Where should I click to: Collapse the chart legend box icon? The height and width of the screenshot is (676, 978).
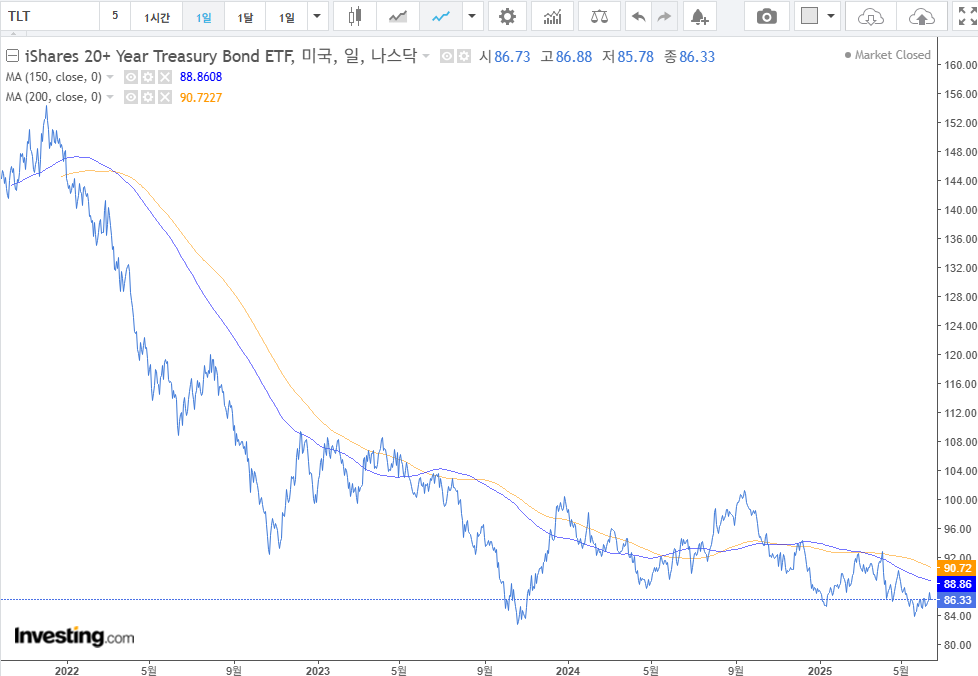[x=12, y=56]
